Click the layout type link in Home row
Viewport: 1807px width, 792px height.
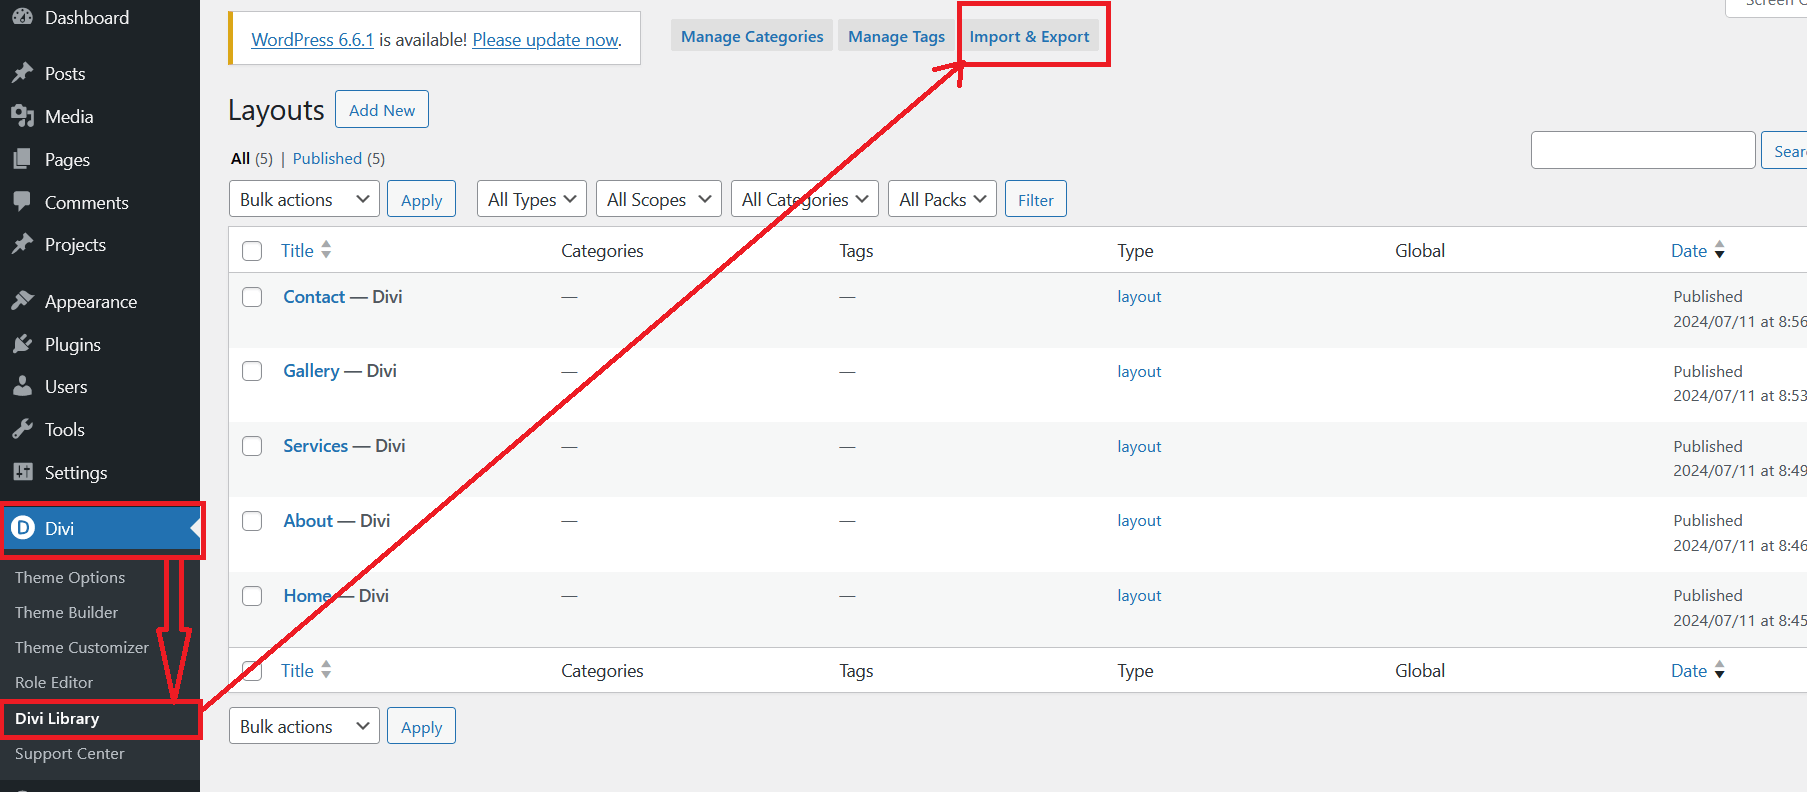[1139, 595]
